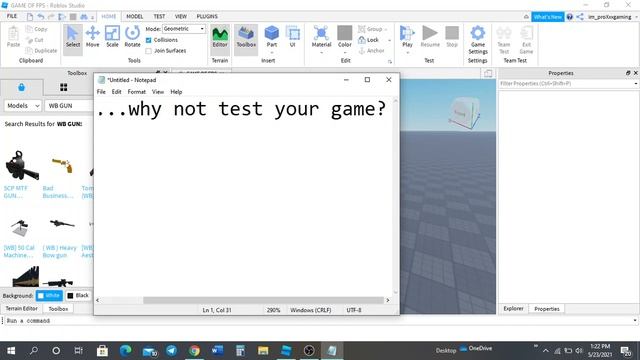
Task: Choose the Move tool
Action: (x=93, y=37)
